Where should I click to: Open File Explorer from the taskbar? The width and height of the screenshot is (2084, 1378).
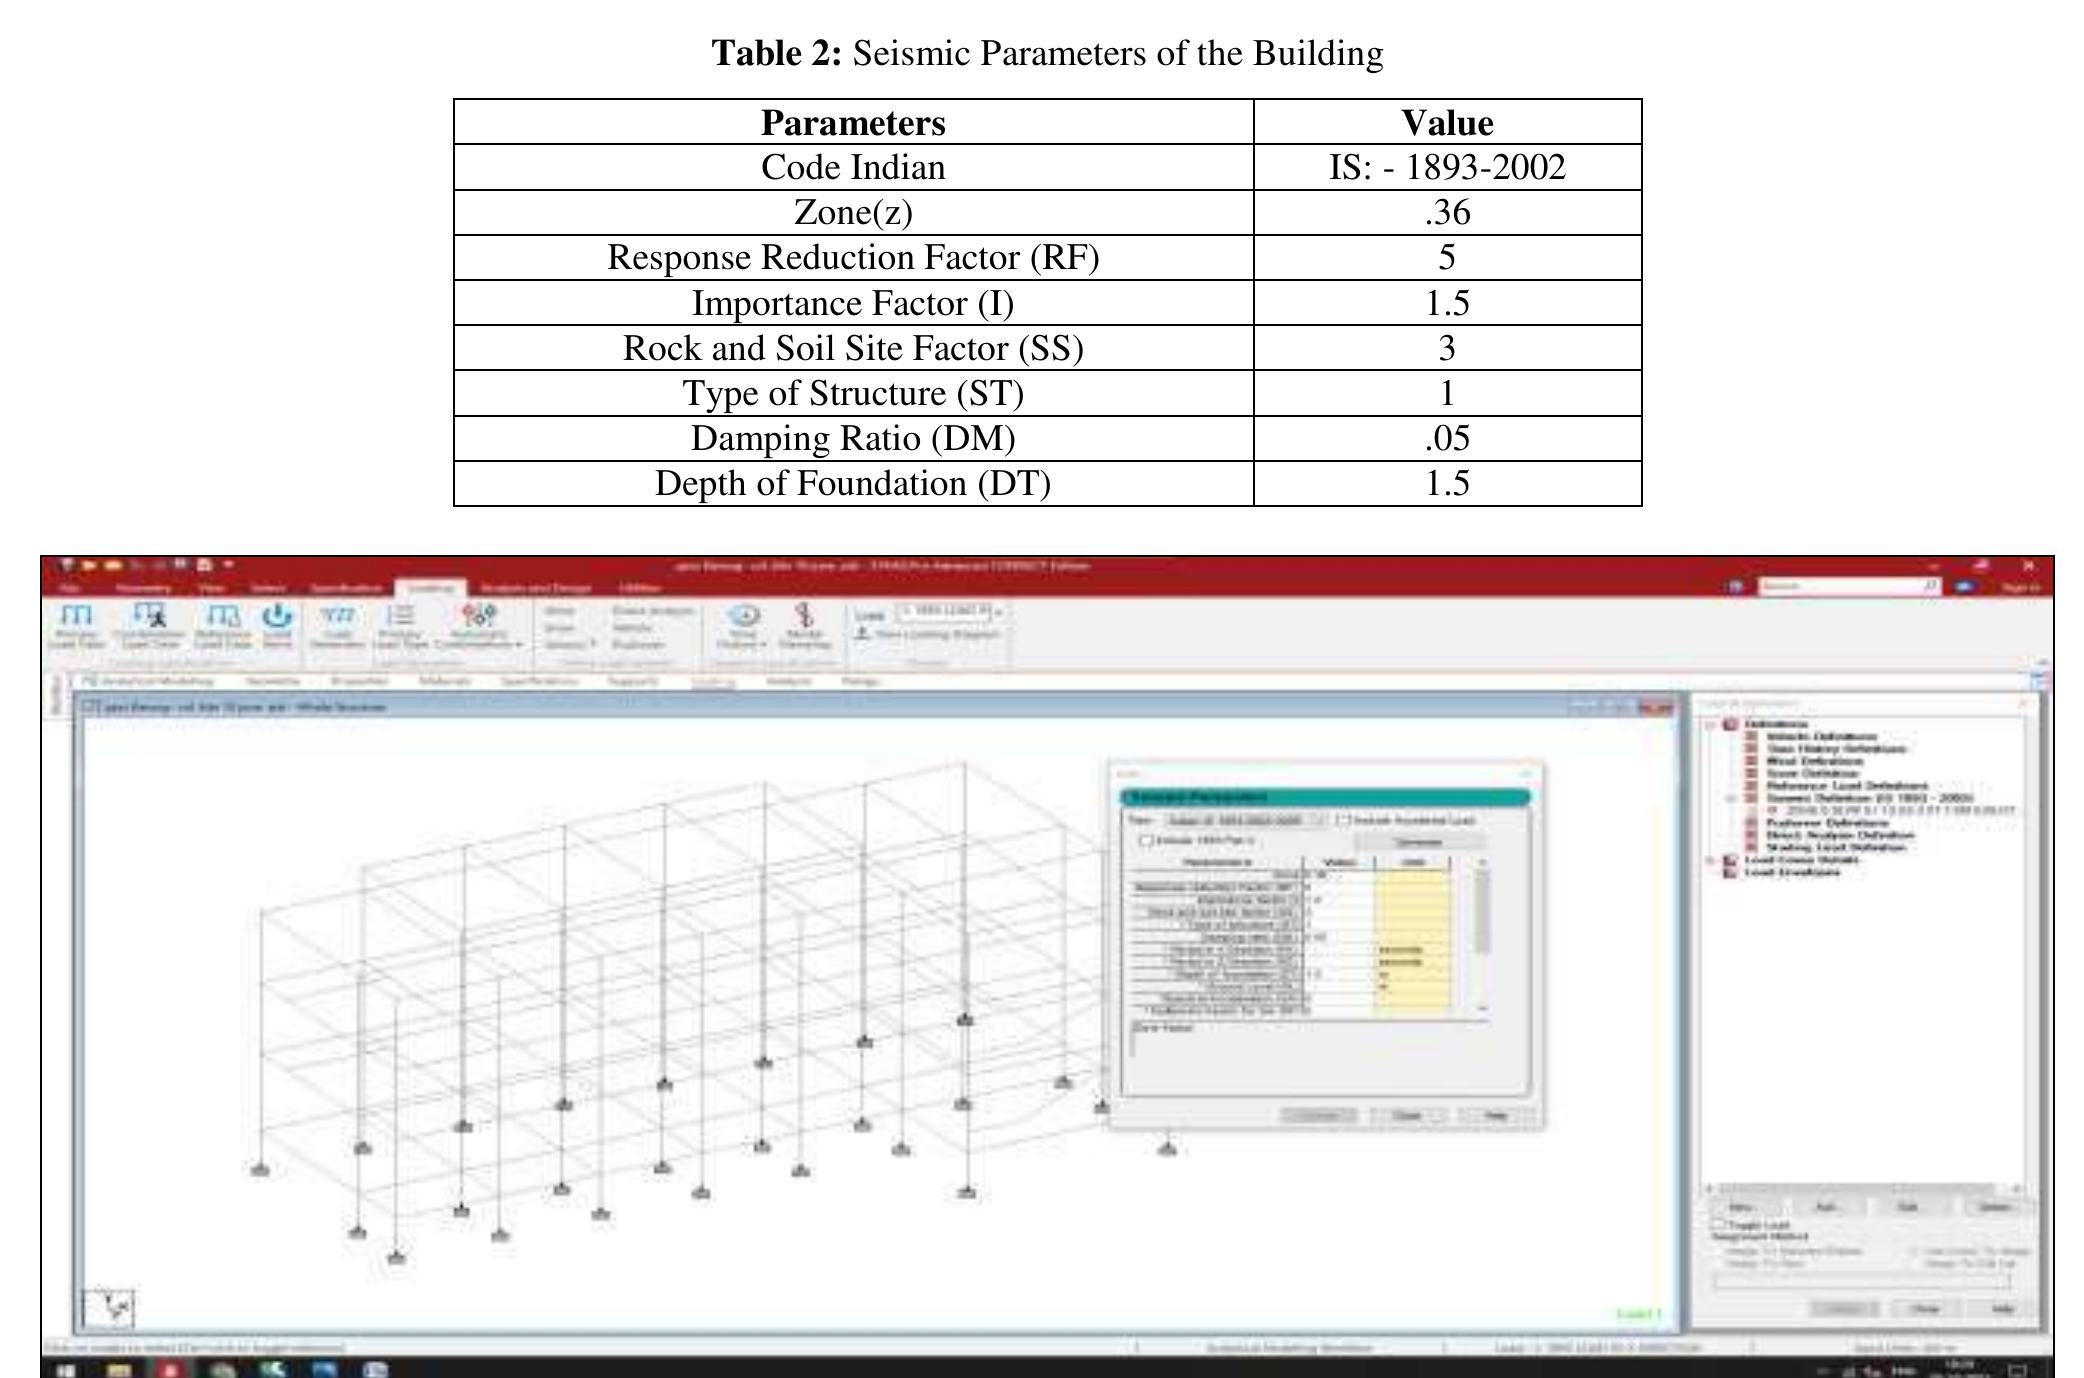119,1368
